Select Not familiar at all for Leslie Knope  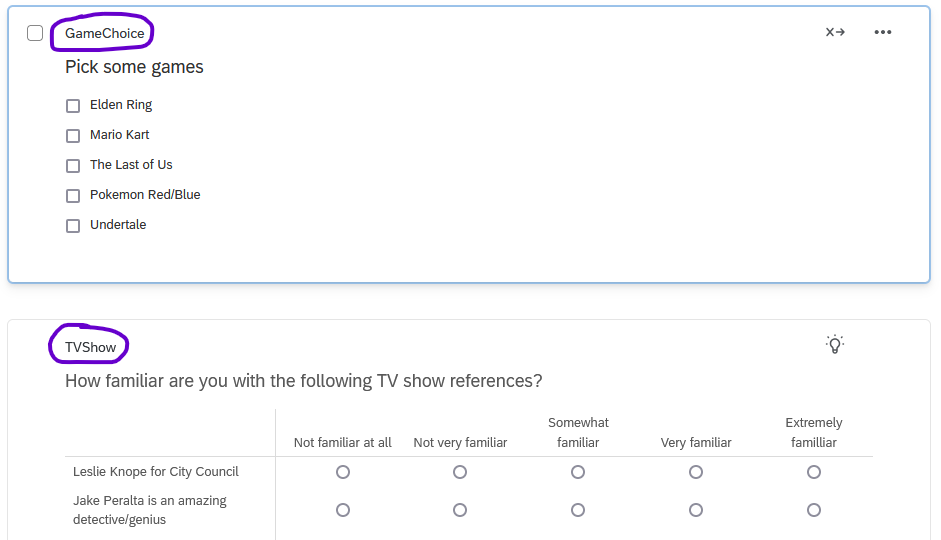coord(343,472)
